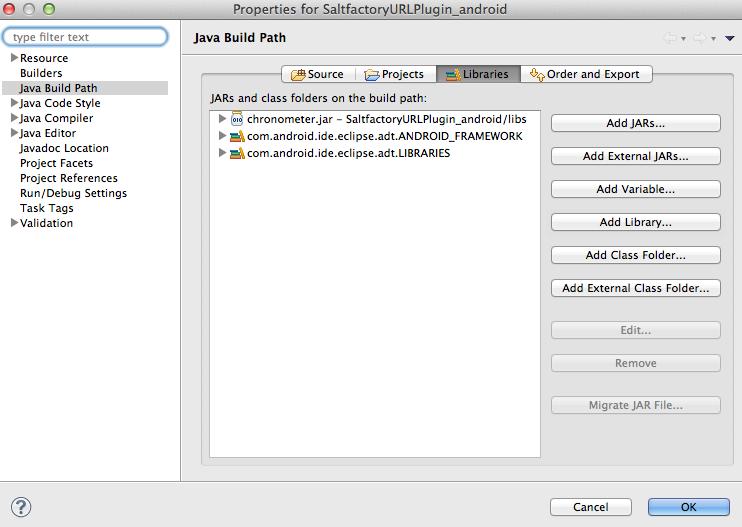
Task: Switch to the Order and Export tab
Action: [586, 74]
